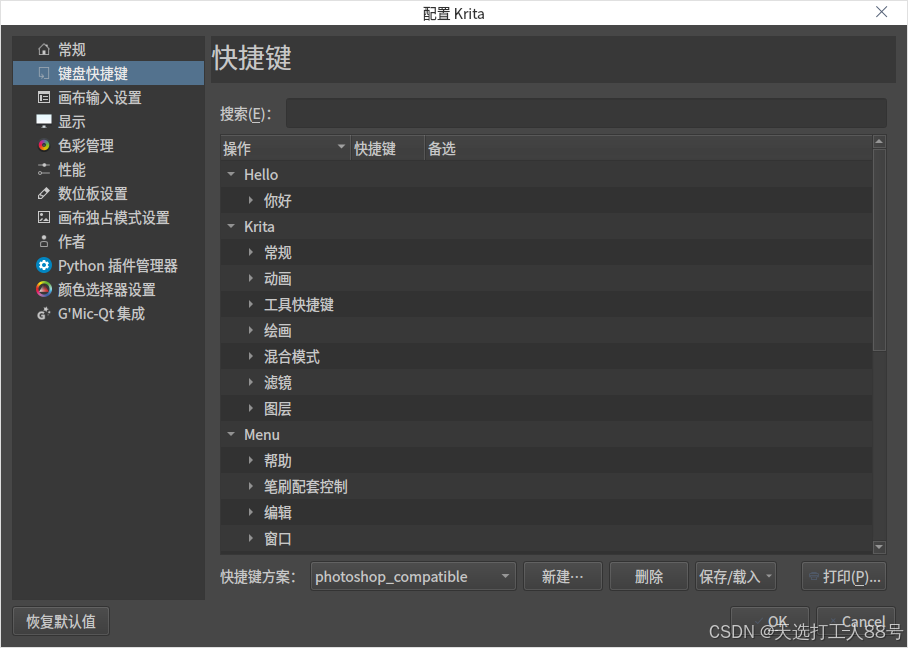Open the 数位板设置 page
The width and height of the screenshot is (908, 648).
[108, 193]
